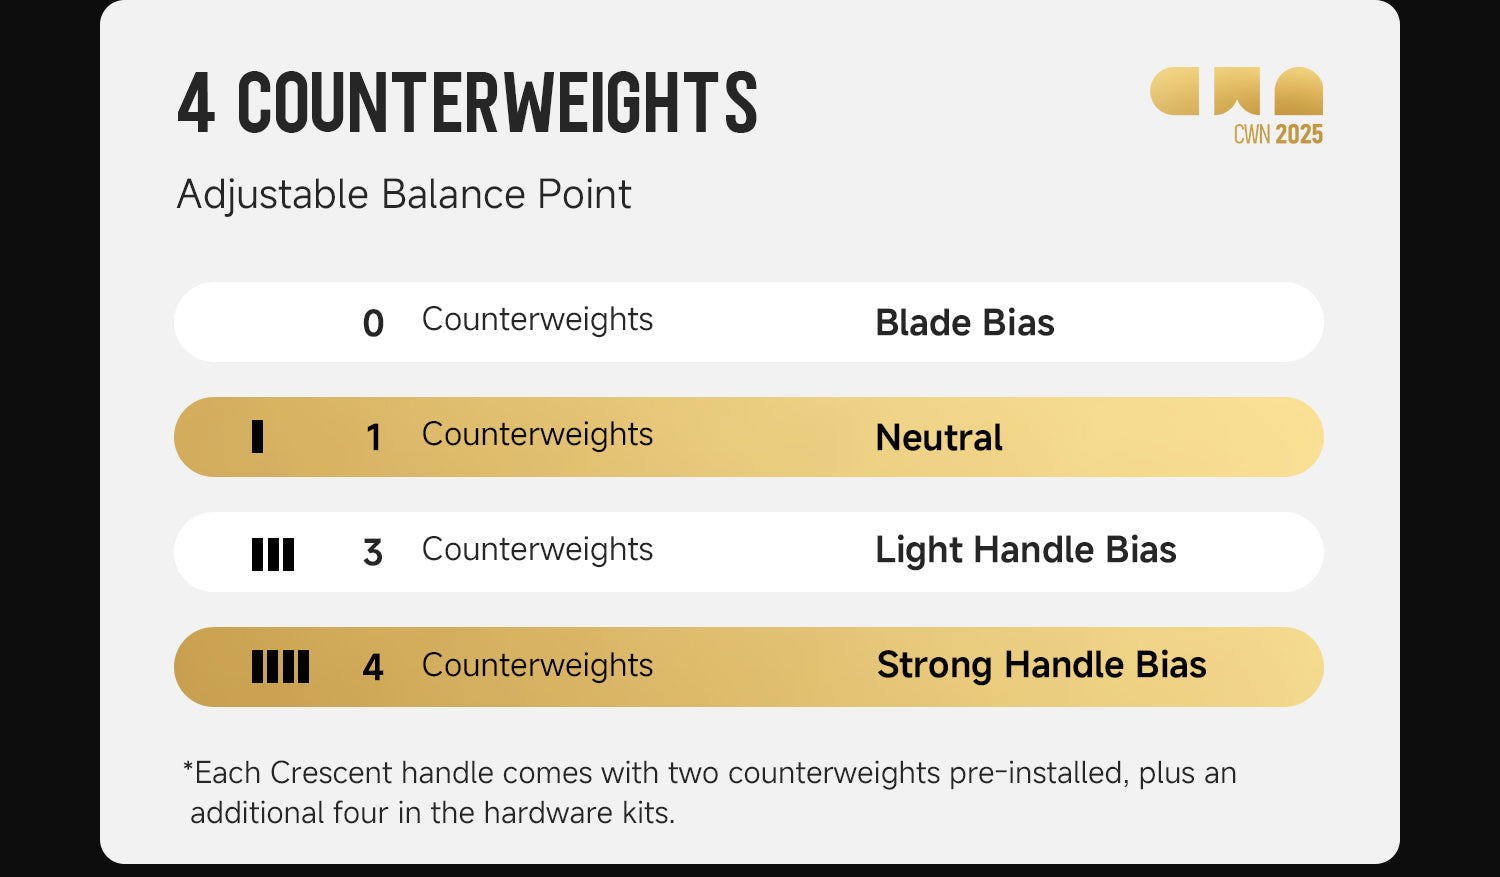
Task: Click the "Adjustable Balance Point" subtitle
Action: (404, 194)
